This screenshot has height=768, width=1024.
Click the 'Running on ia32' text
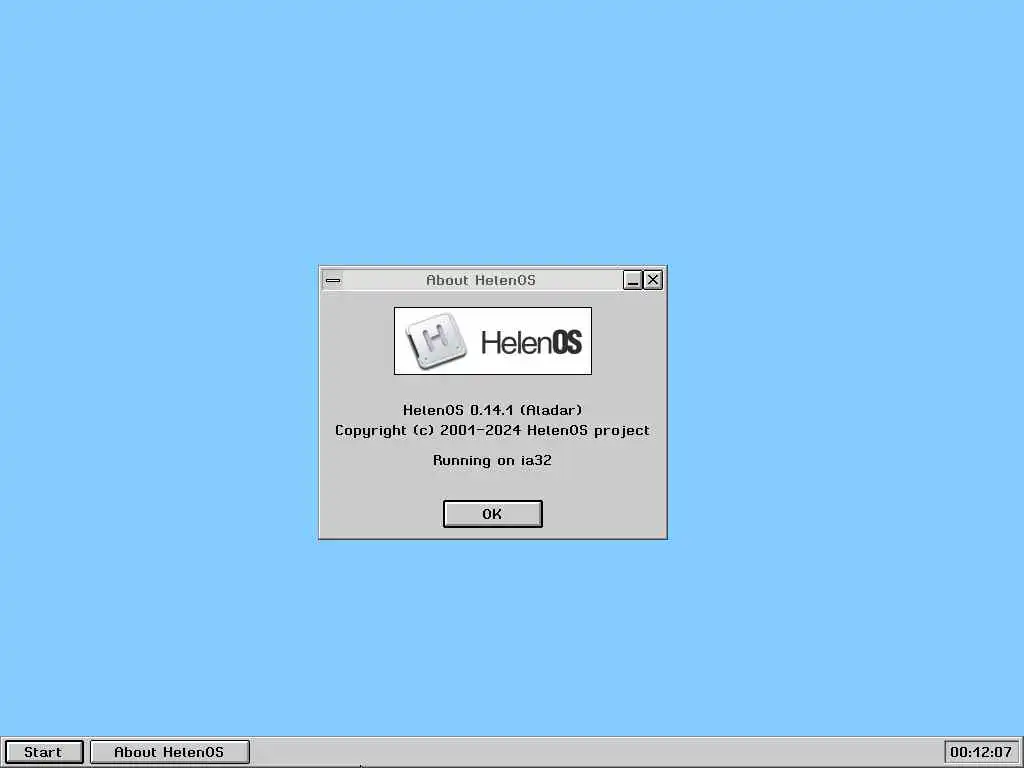[492, 460]
